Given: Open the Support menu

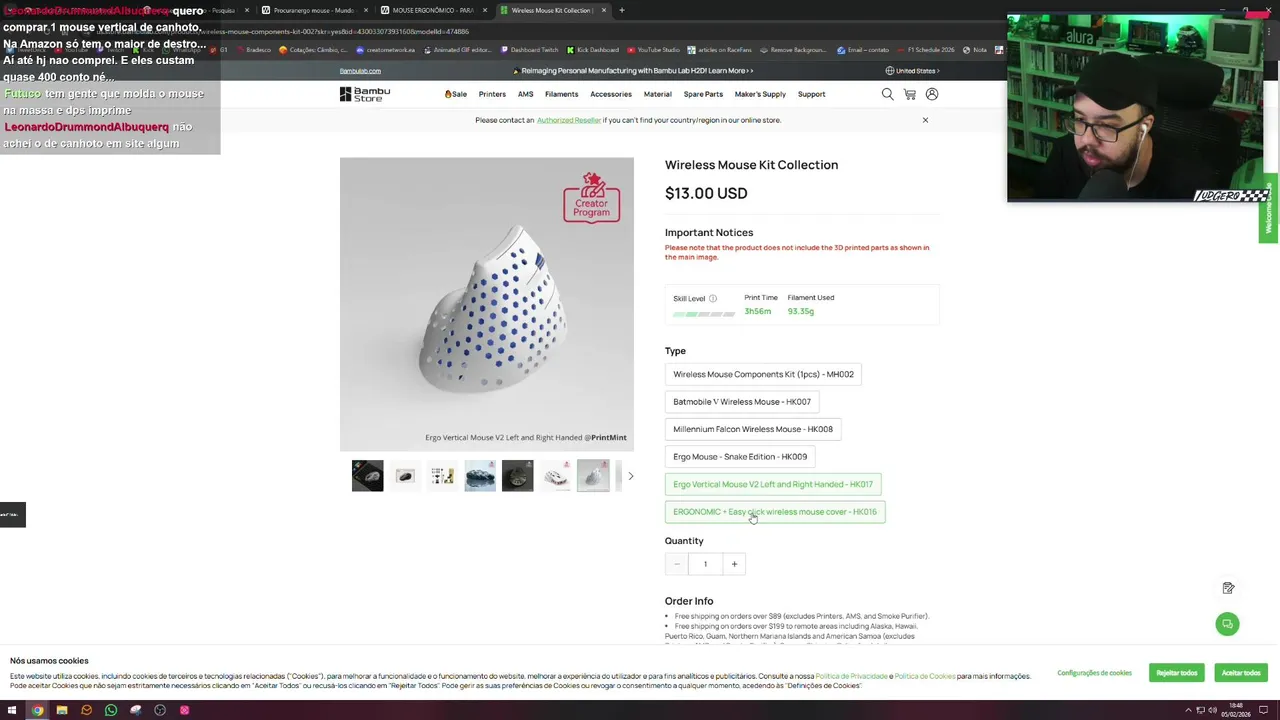Looking at the screenshot, I should tap(811, 94).
